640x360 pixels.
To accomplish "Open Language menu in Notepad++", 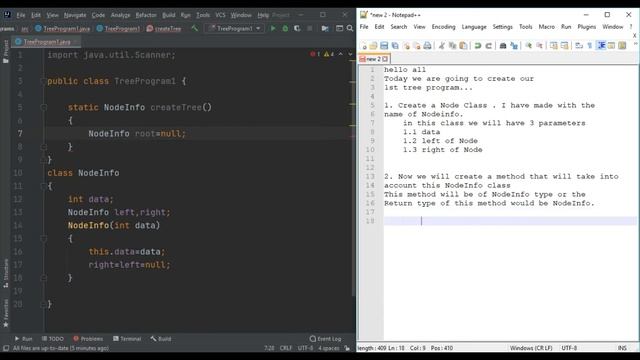I will point(474,27).
